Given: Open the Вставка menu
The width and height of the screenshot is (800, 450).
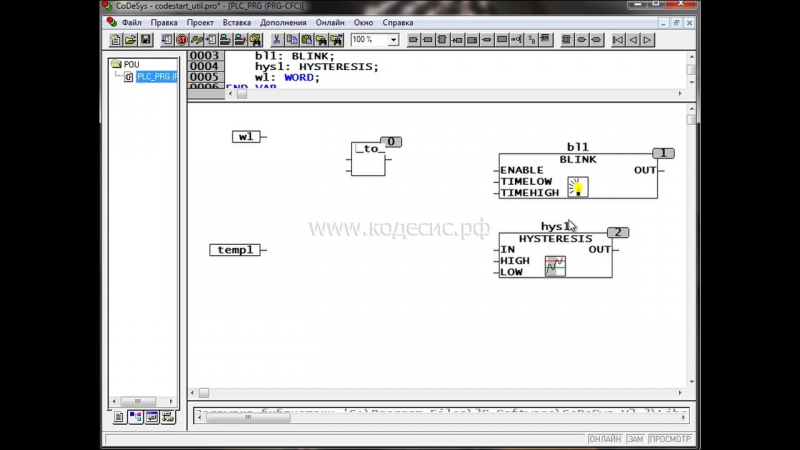Looking at the screenshot, I should point(237,22).
